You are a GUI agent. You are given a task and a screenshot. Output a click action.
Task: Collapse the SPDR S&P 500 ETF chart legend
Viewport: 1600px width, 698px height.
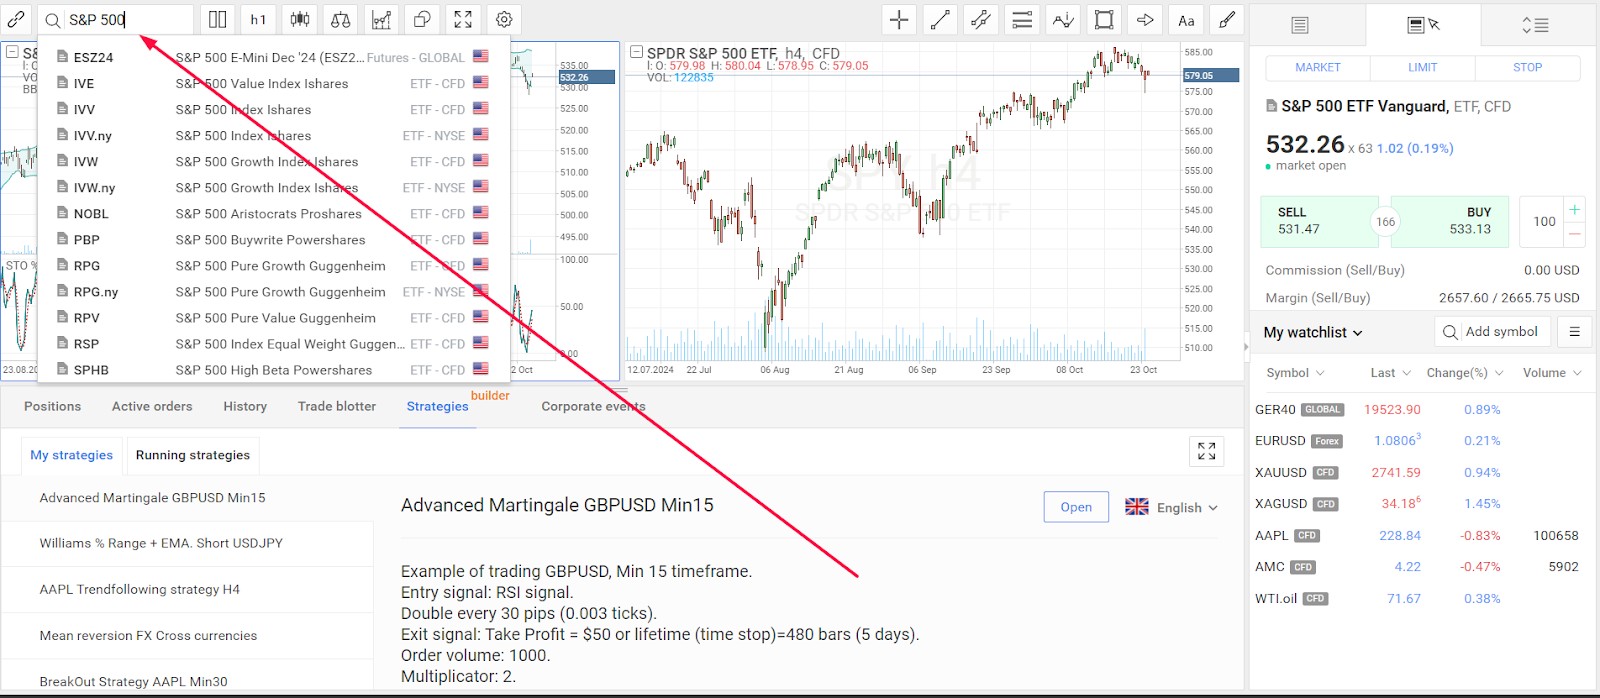(x=635, y=52)
